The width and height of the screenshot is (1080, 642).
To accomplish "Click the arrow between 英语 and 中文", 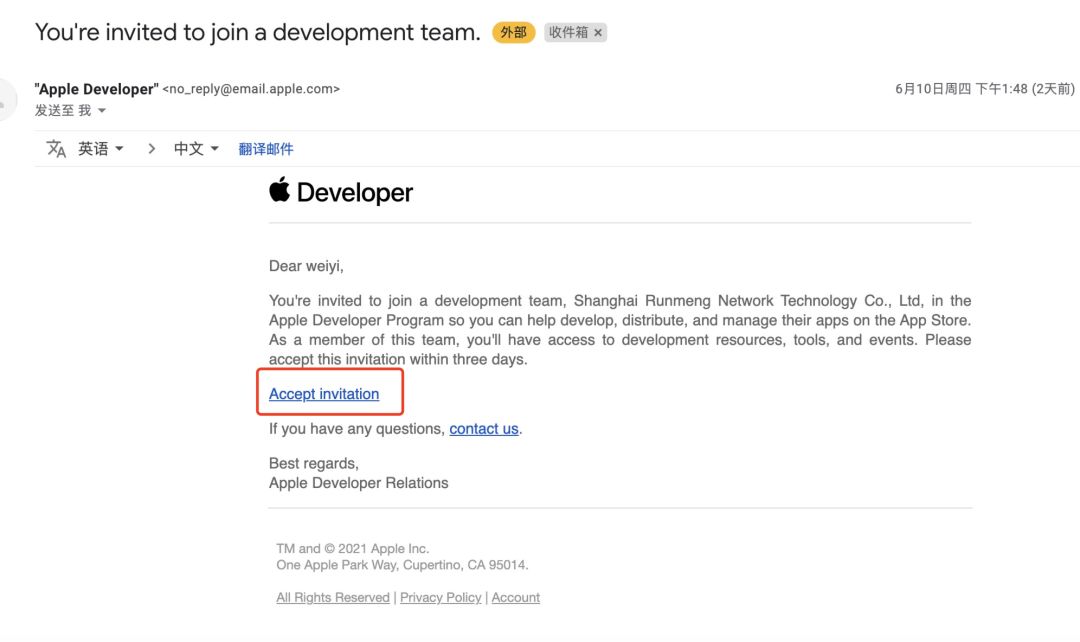I will 152,149.
